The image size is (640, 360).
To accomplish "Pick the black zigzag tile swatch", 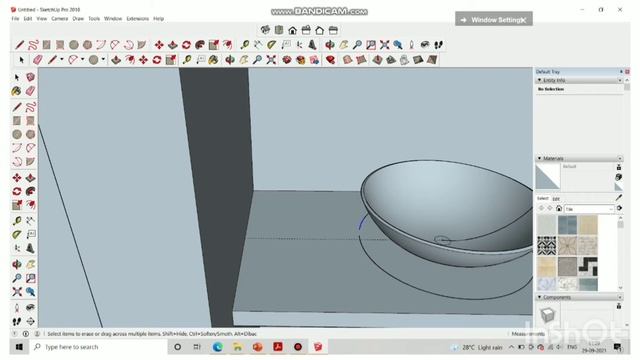I will (588, 266).
